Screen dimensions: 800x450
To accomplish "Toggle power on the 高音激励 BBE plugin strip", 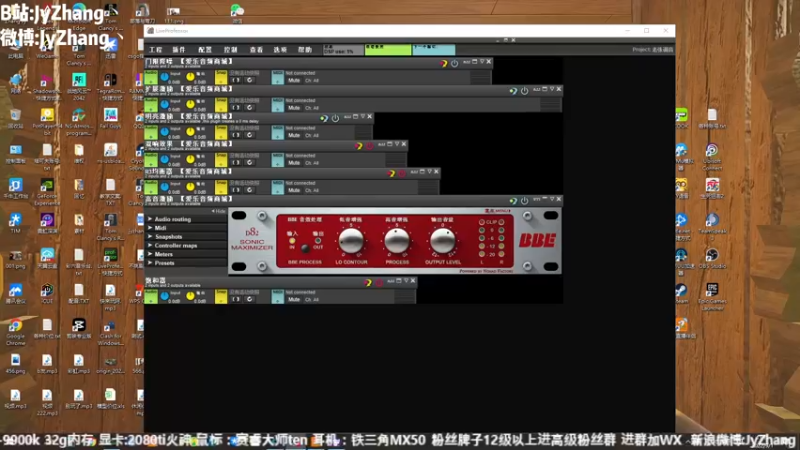I will [x=524, y=201].
